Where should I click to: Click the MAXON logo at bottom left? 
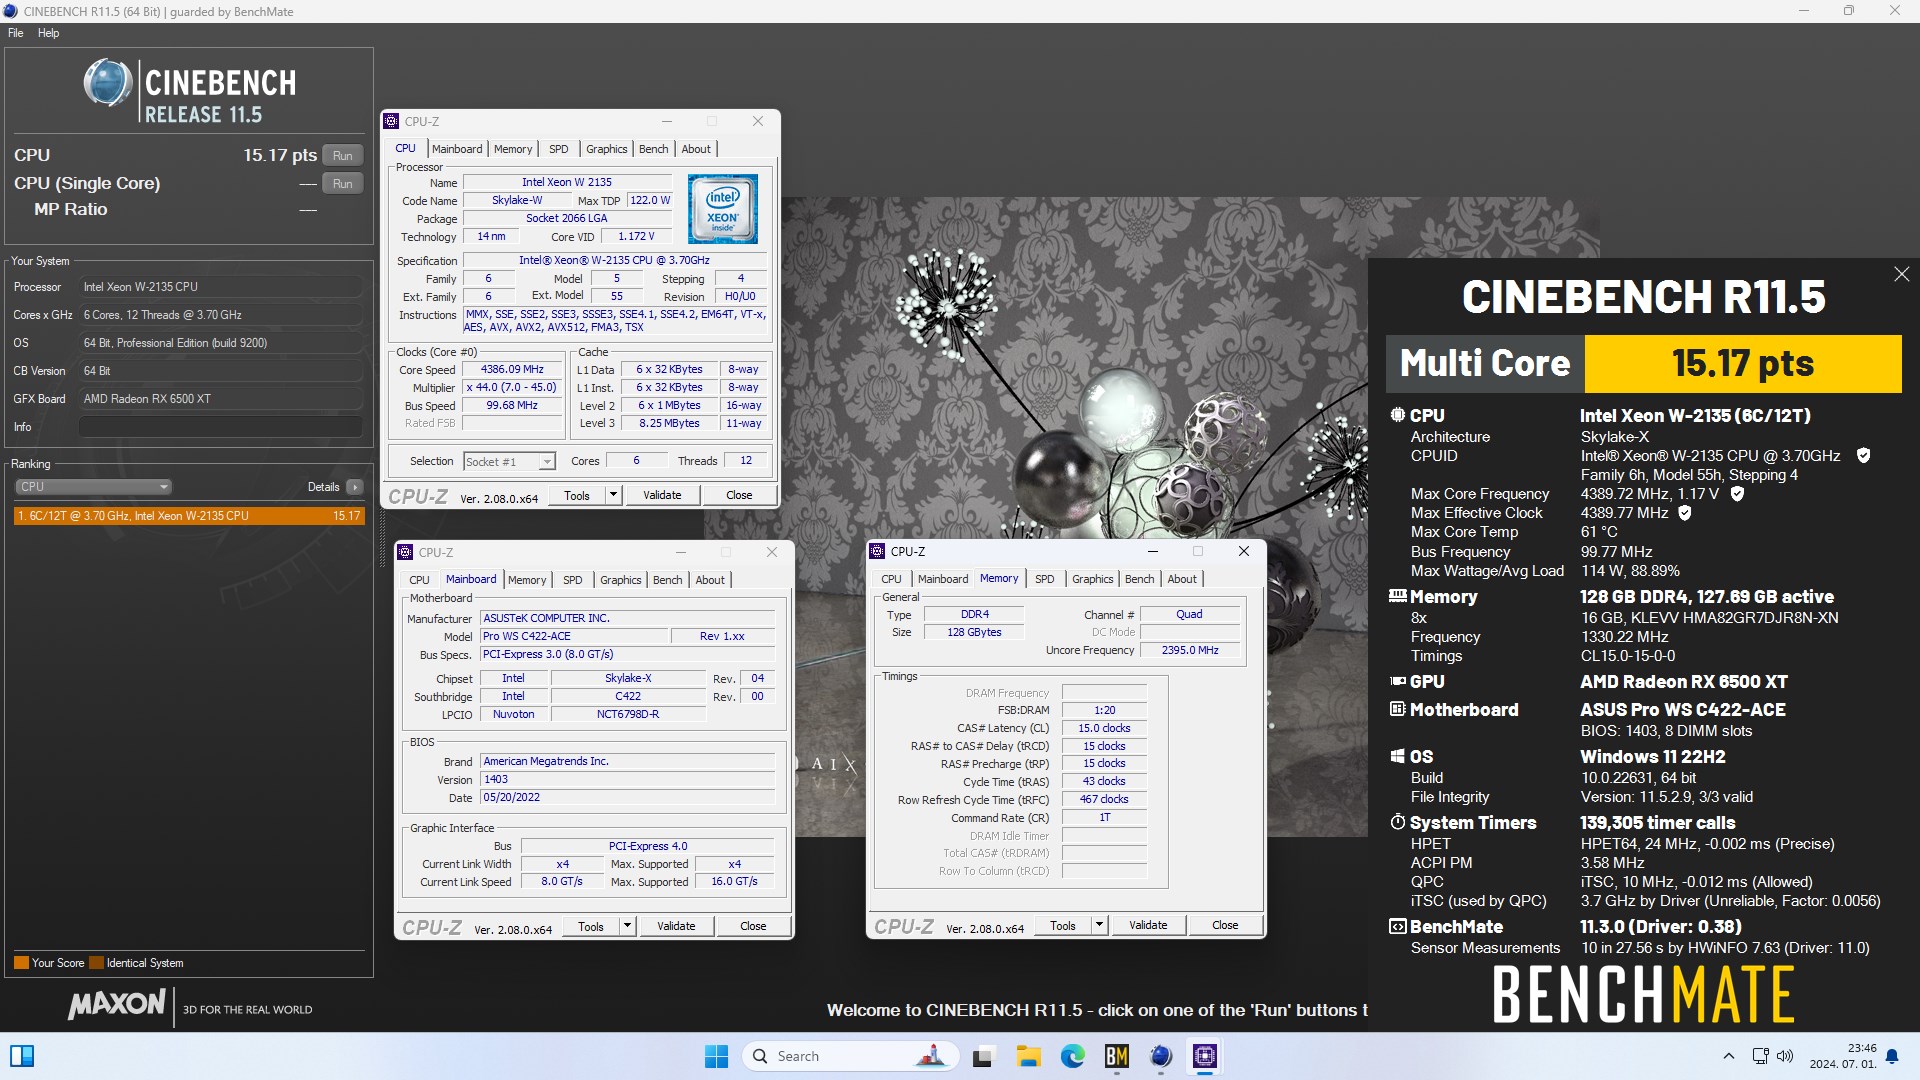[116, 1005]
